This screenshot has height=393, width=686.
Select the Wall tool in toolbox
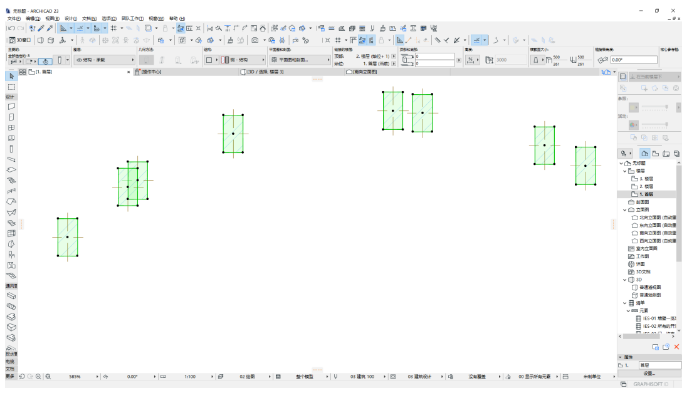coord(11,106)
